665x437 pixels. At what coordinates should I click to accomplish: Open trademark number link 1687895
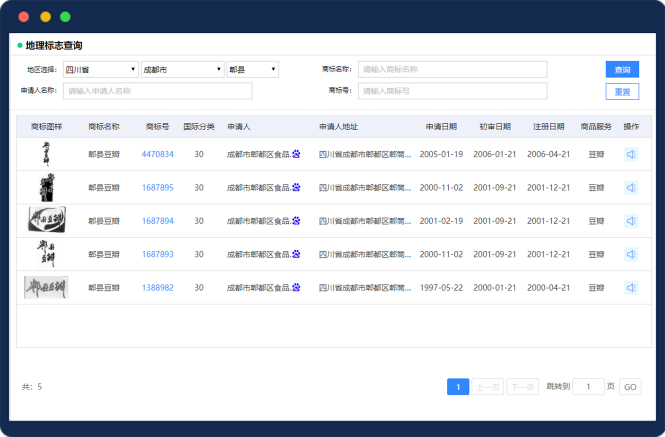coord(158,188)
